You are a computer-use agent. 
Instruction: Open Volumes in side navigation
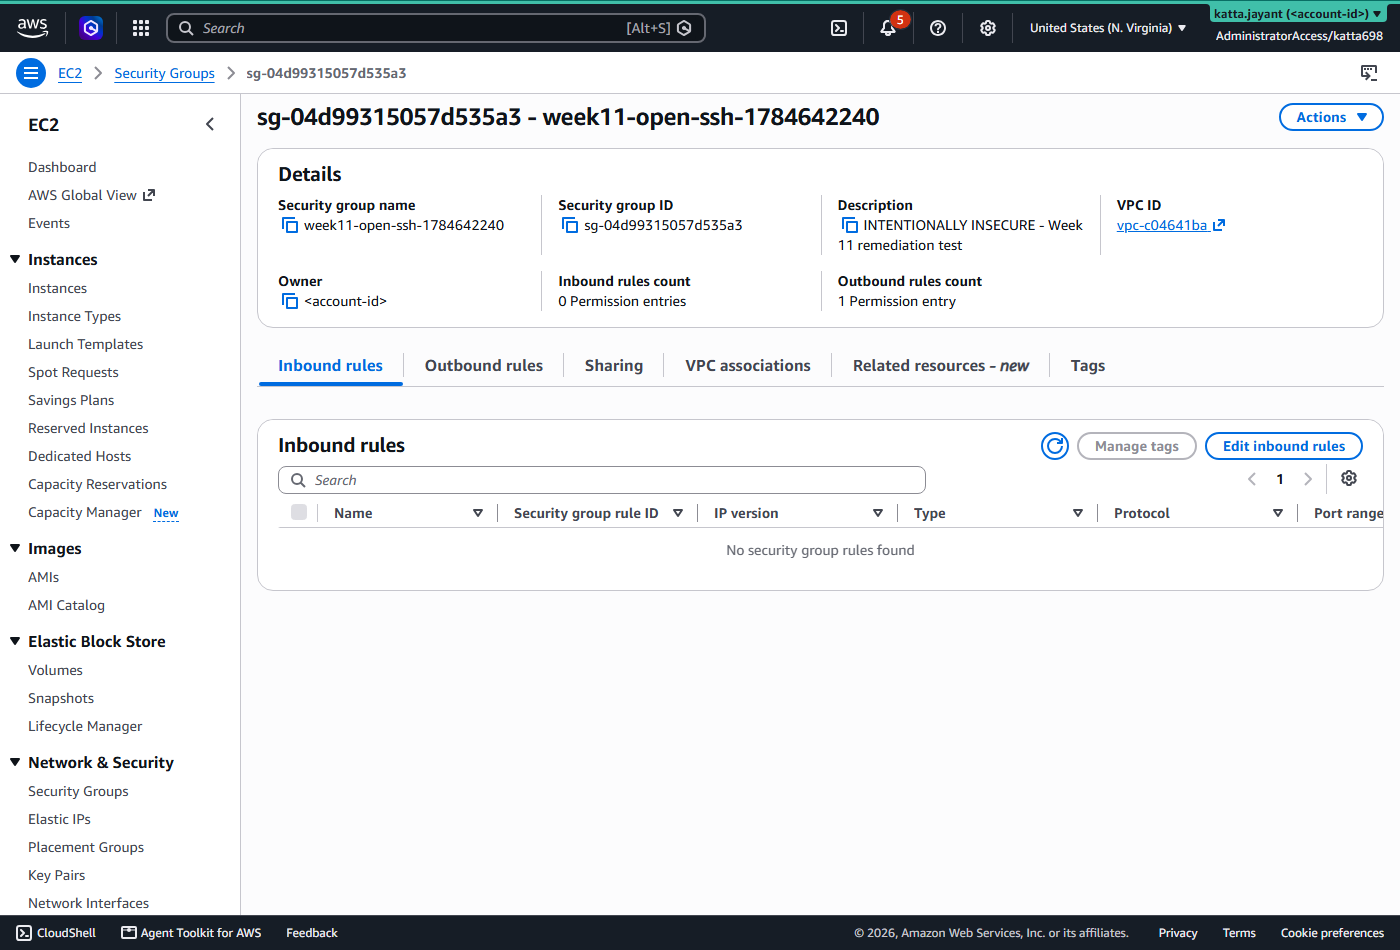[x=55, y=670]
